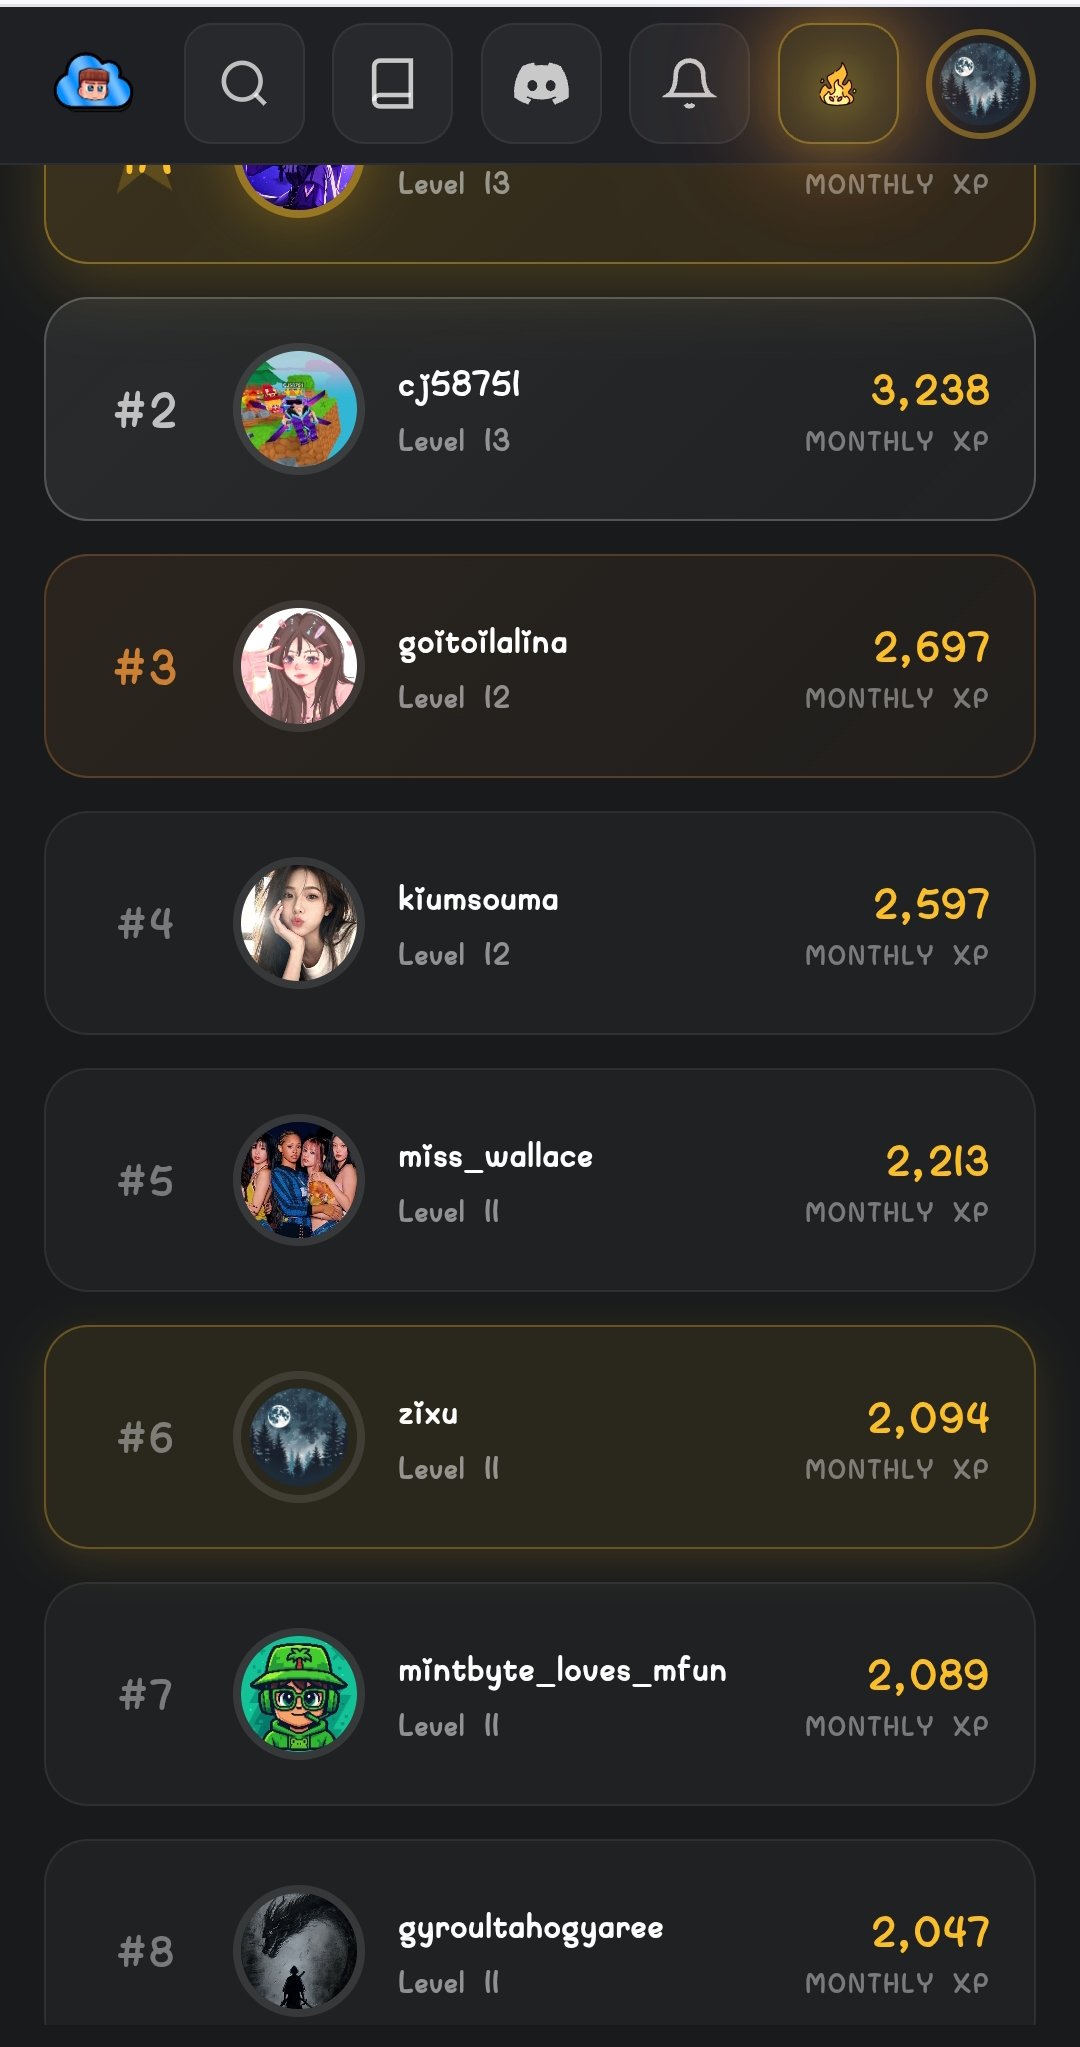Open the miss_wallace username link
Image resolution: width=1080 pixels, height=2047 pixels.
coord(495,1156)
